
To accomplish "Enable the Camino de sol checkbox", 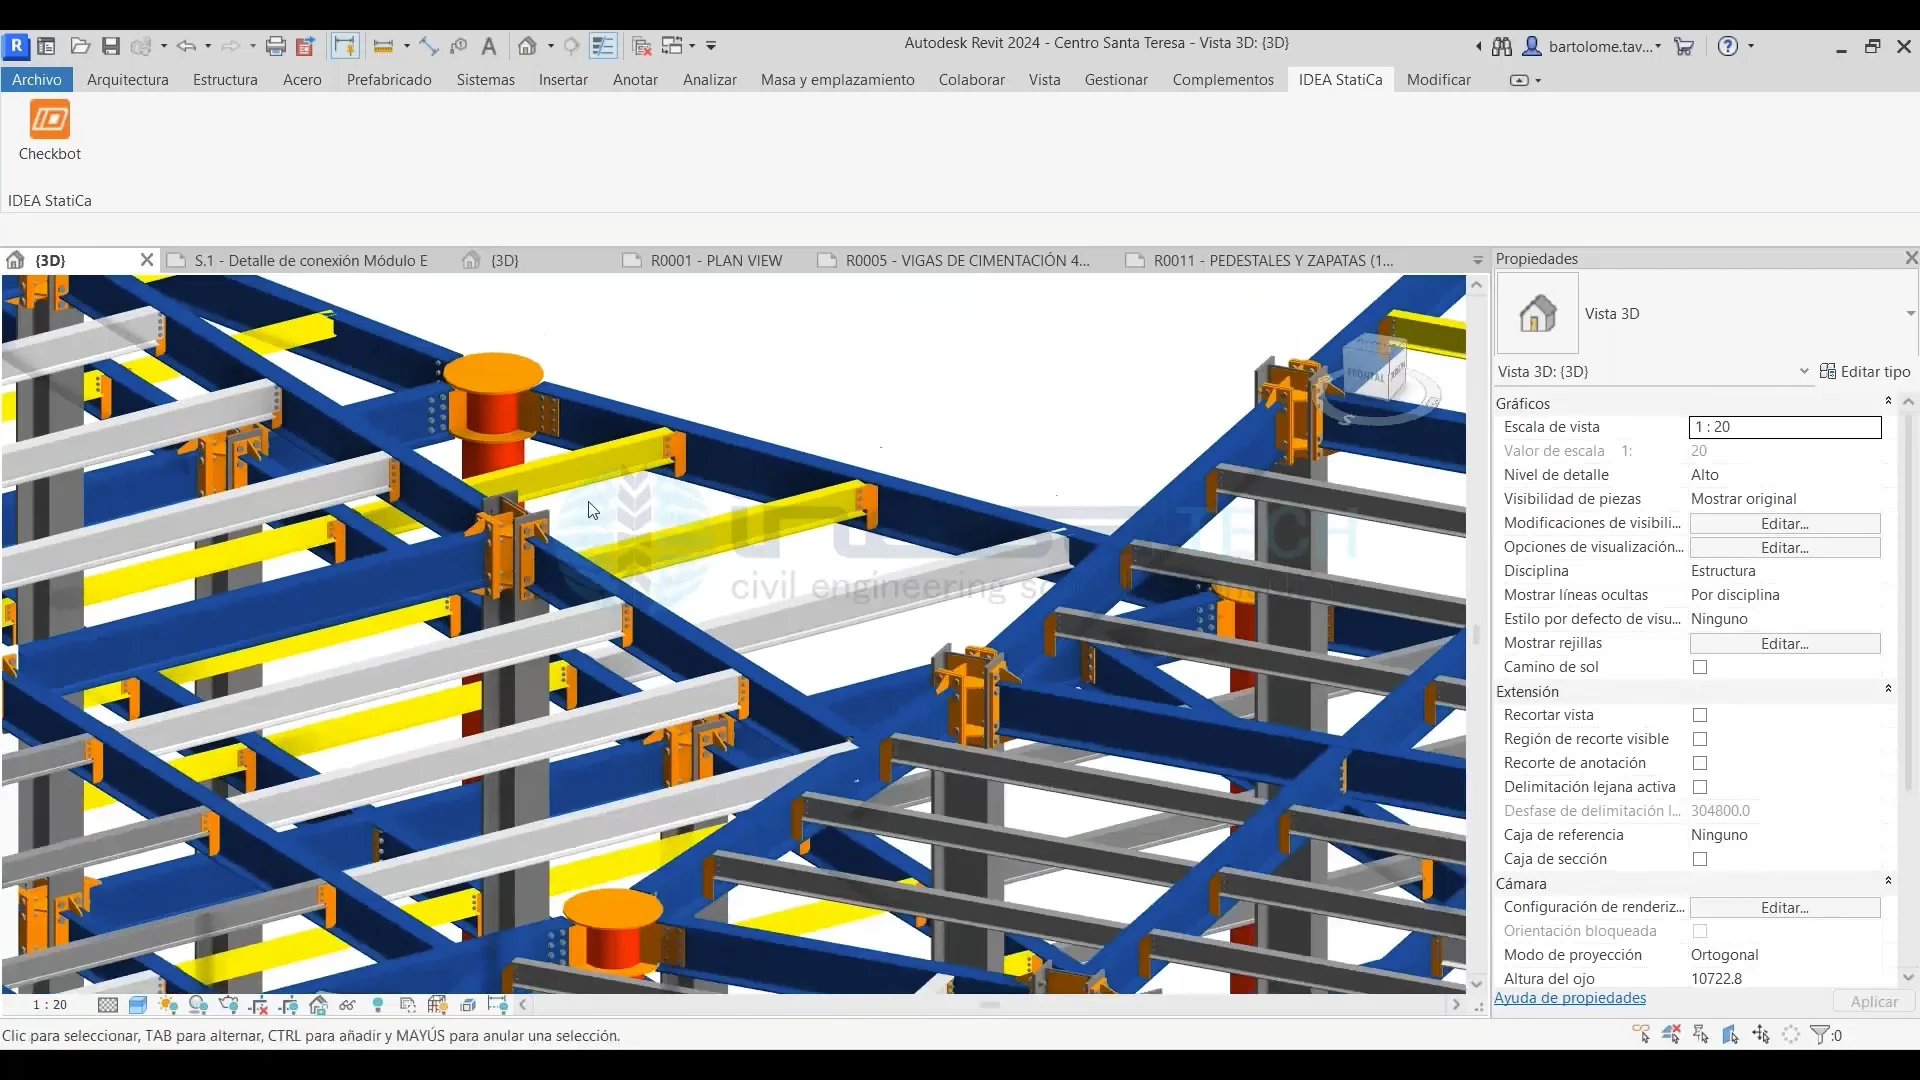I will (1699, 667).
